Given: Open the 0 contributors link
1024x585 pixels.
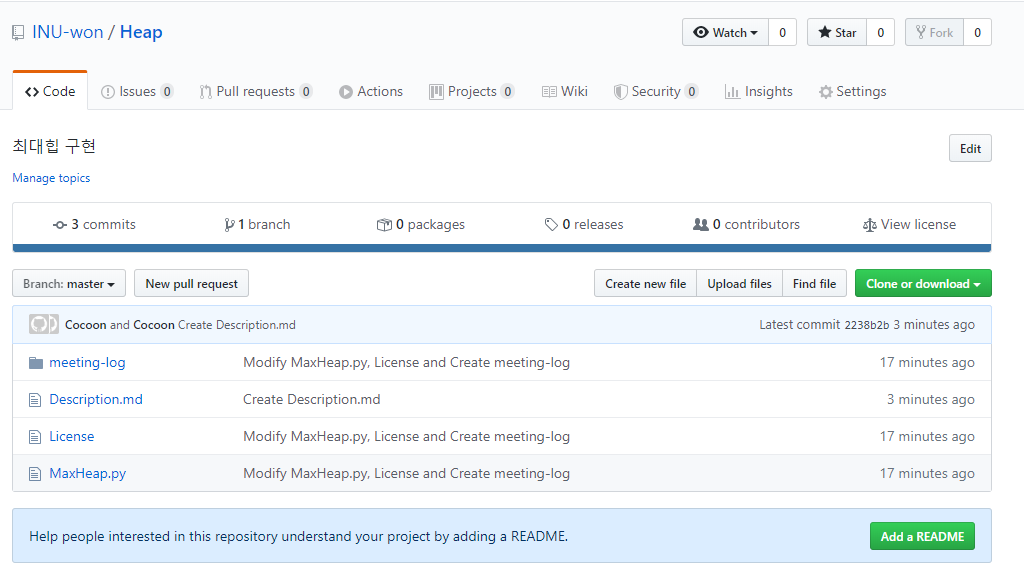Looking at the screenshot, I should (x=746, y=224).
